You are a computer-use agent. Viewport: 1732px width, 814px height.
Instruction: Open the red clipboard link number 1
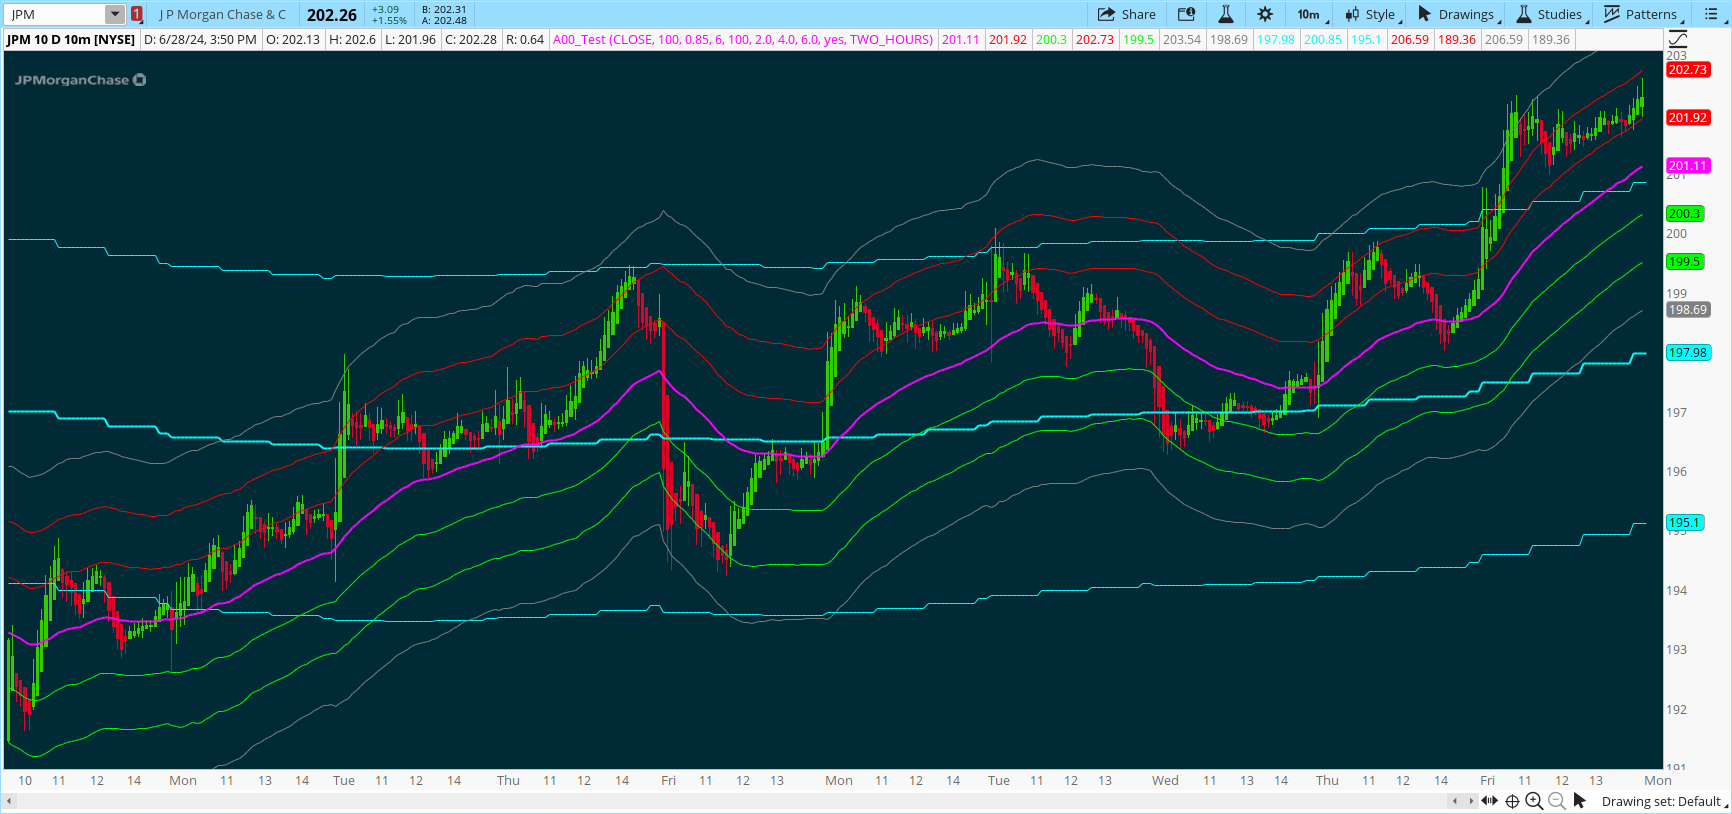[137, 14]
